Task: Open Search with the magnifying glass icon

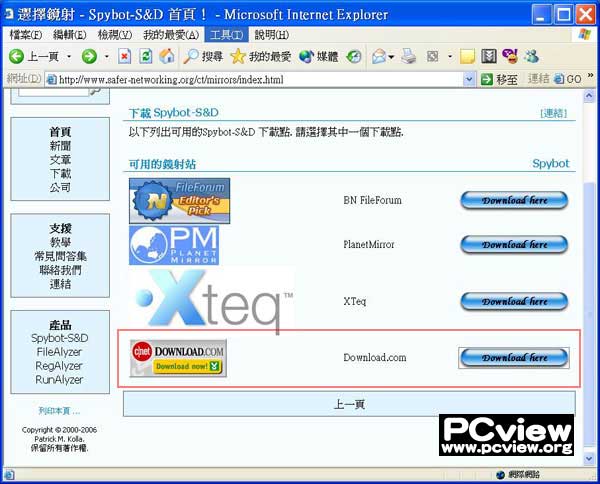Action: pyautogui.click(x=203, y=57)
